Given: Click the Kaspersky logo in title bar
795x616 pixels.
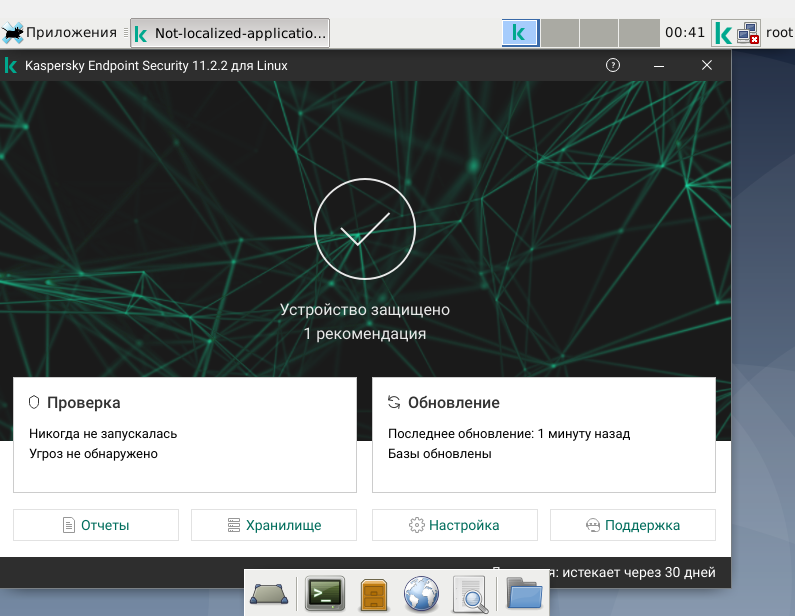Looking at the screenshot, I should pyautogui.click(x=11, y=65).
